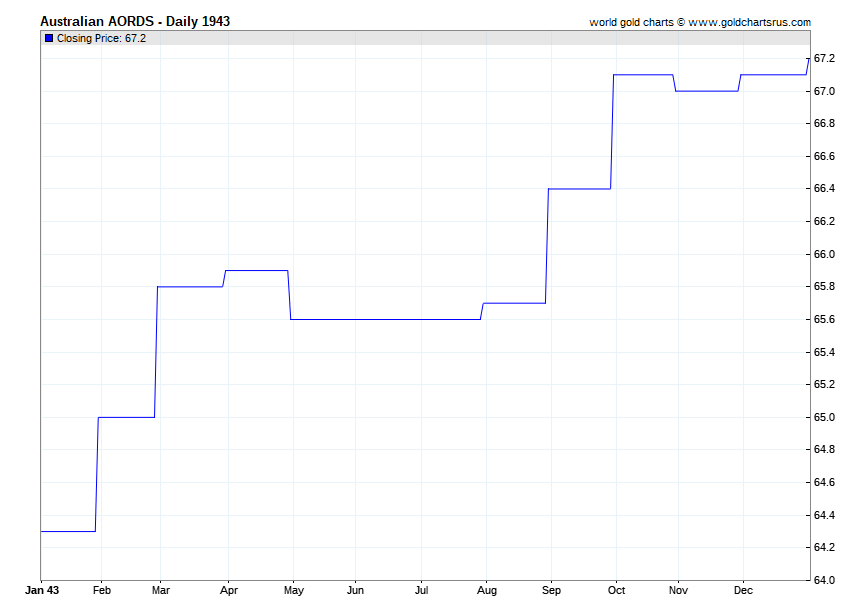Viewport: 850px width, 616px height.
Task: Click the 64.0 y-axis value
Action: [x=824, y=580]
